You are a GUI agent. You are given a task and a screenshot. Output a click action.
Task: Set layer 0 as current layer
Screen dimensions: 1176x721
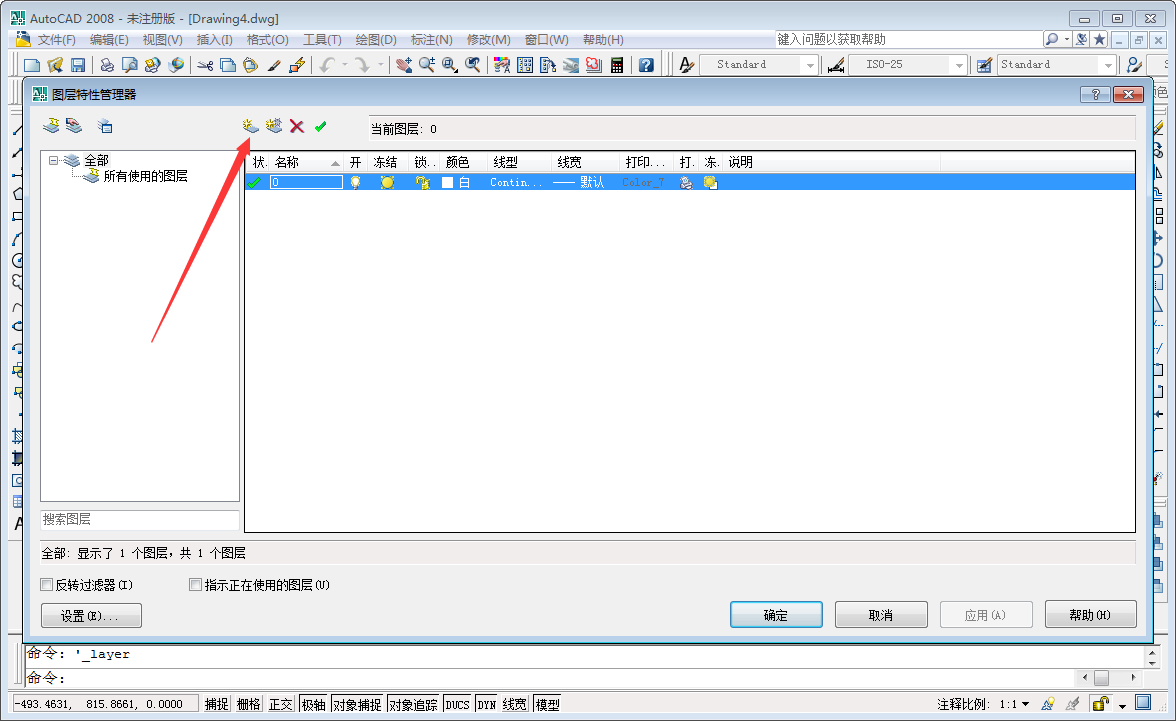(x=320, y=126)
